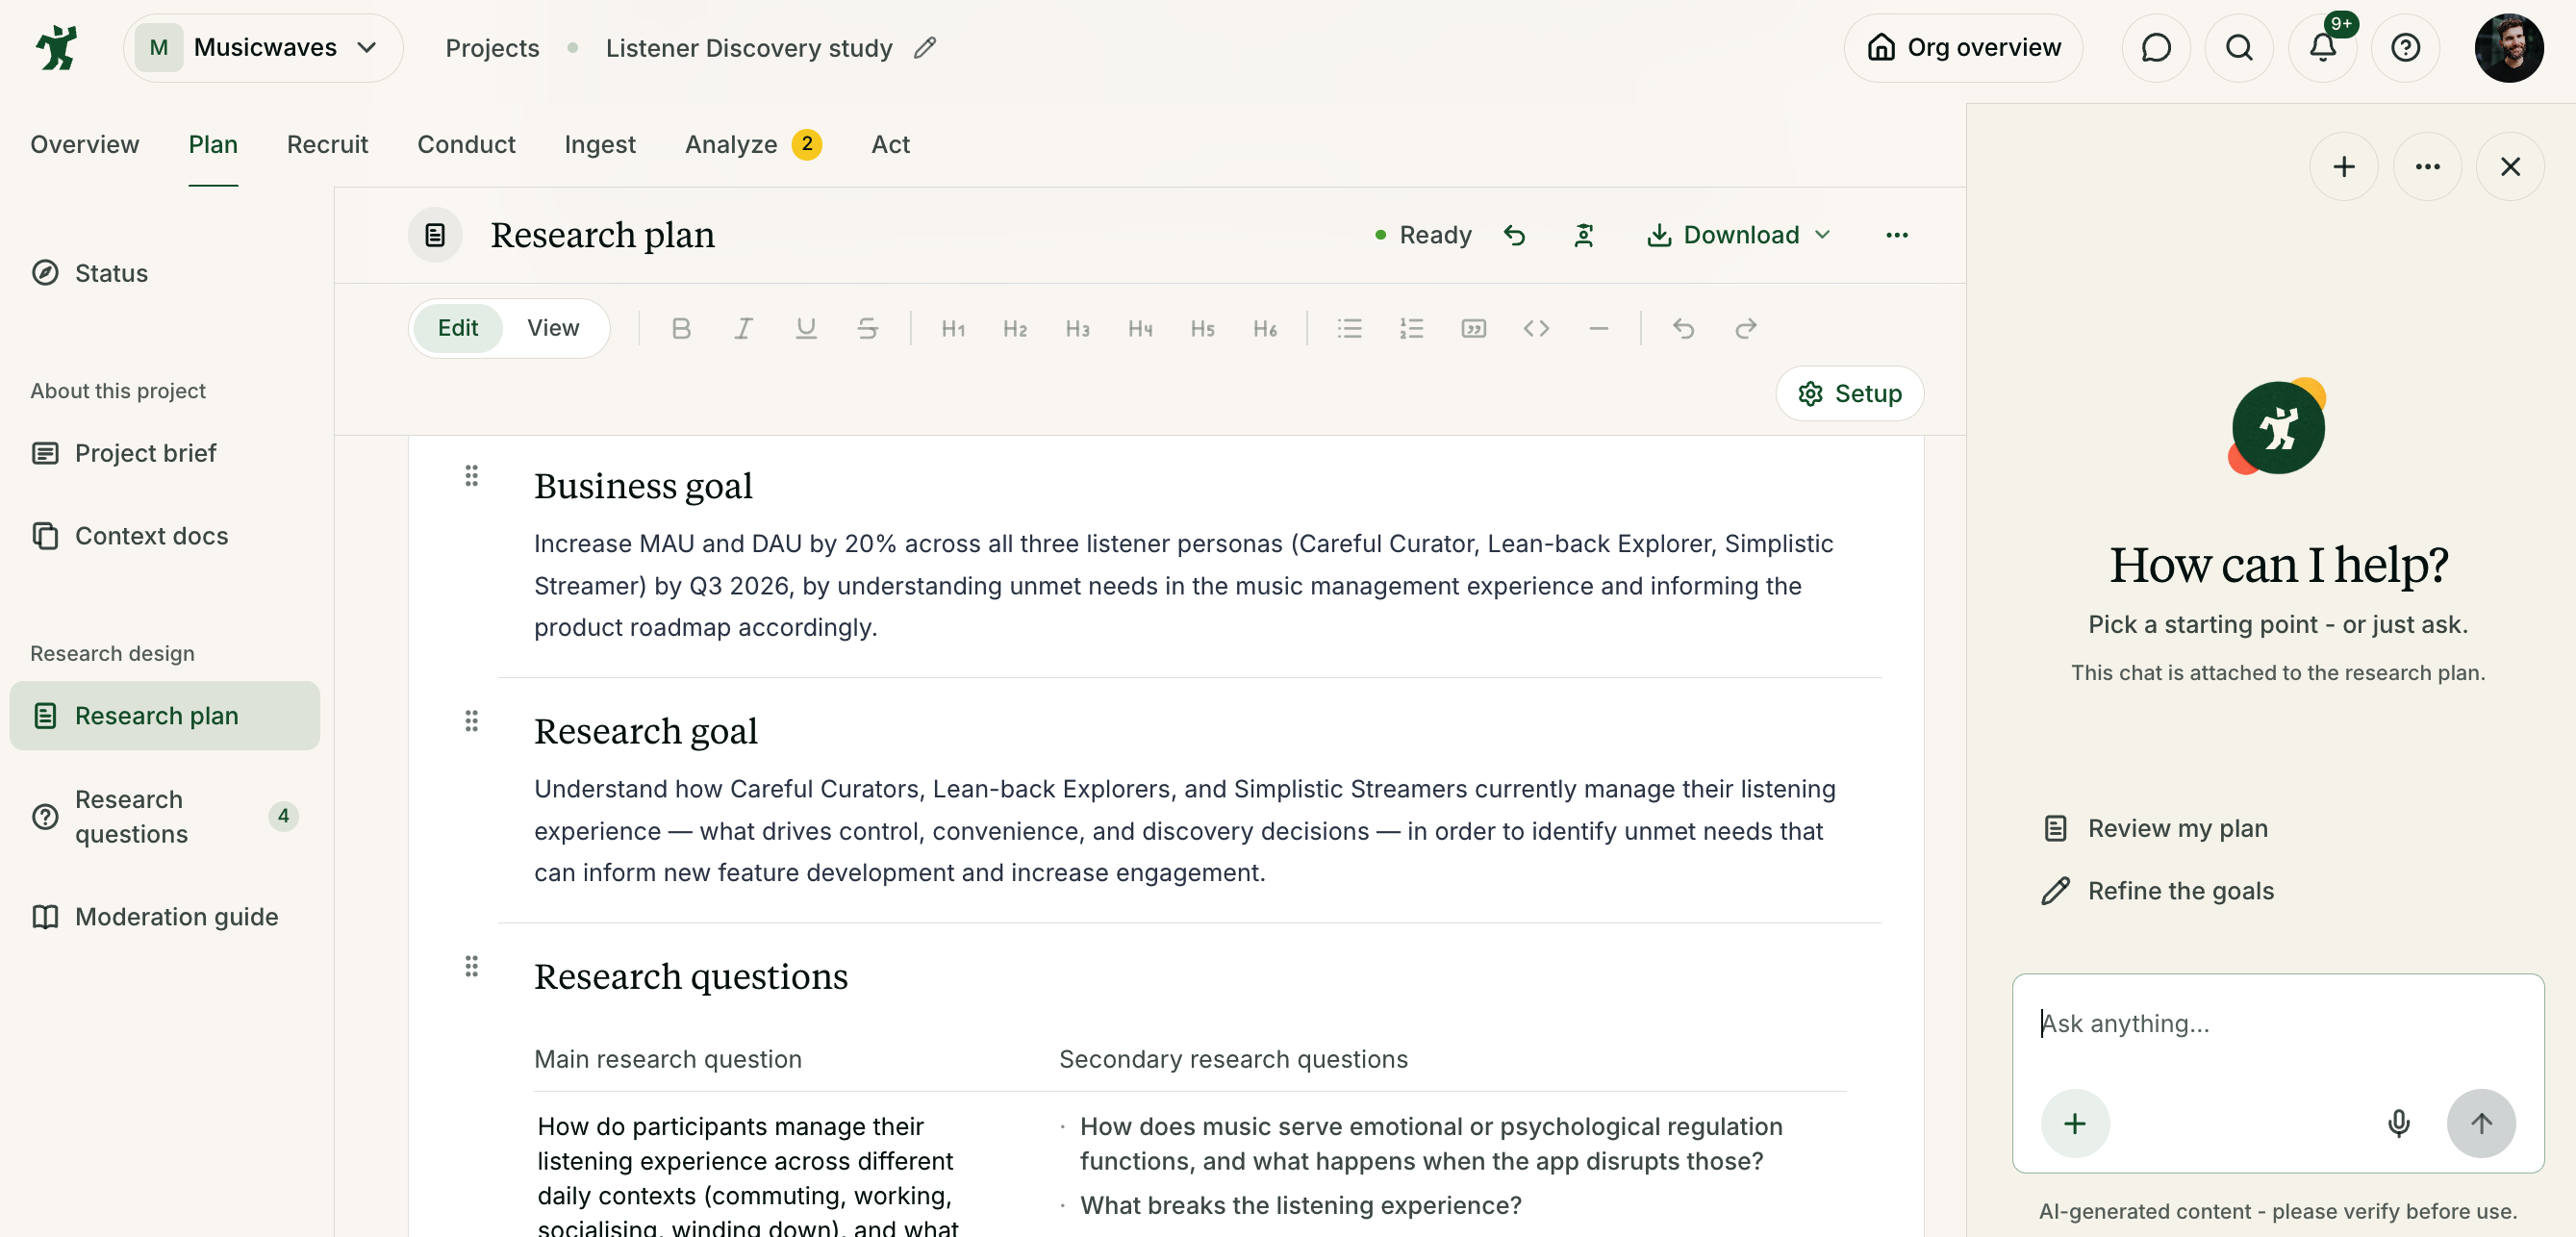Image resolution: width=2576 pixels, height=1237 pixels.
Task: Open the Projects breadcrumb link
Action: coord(492,47)
